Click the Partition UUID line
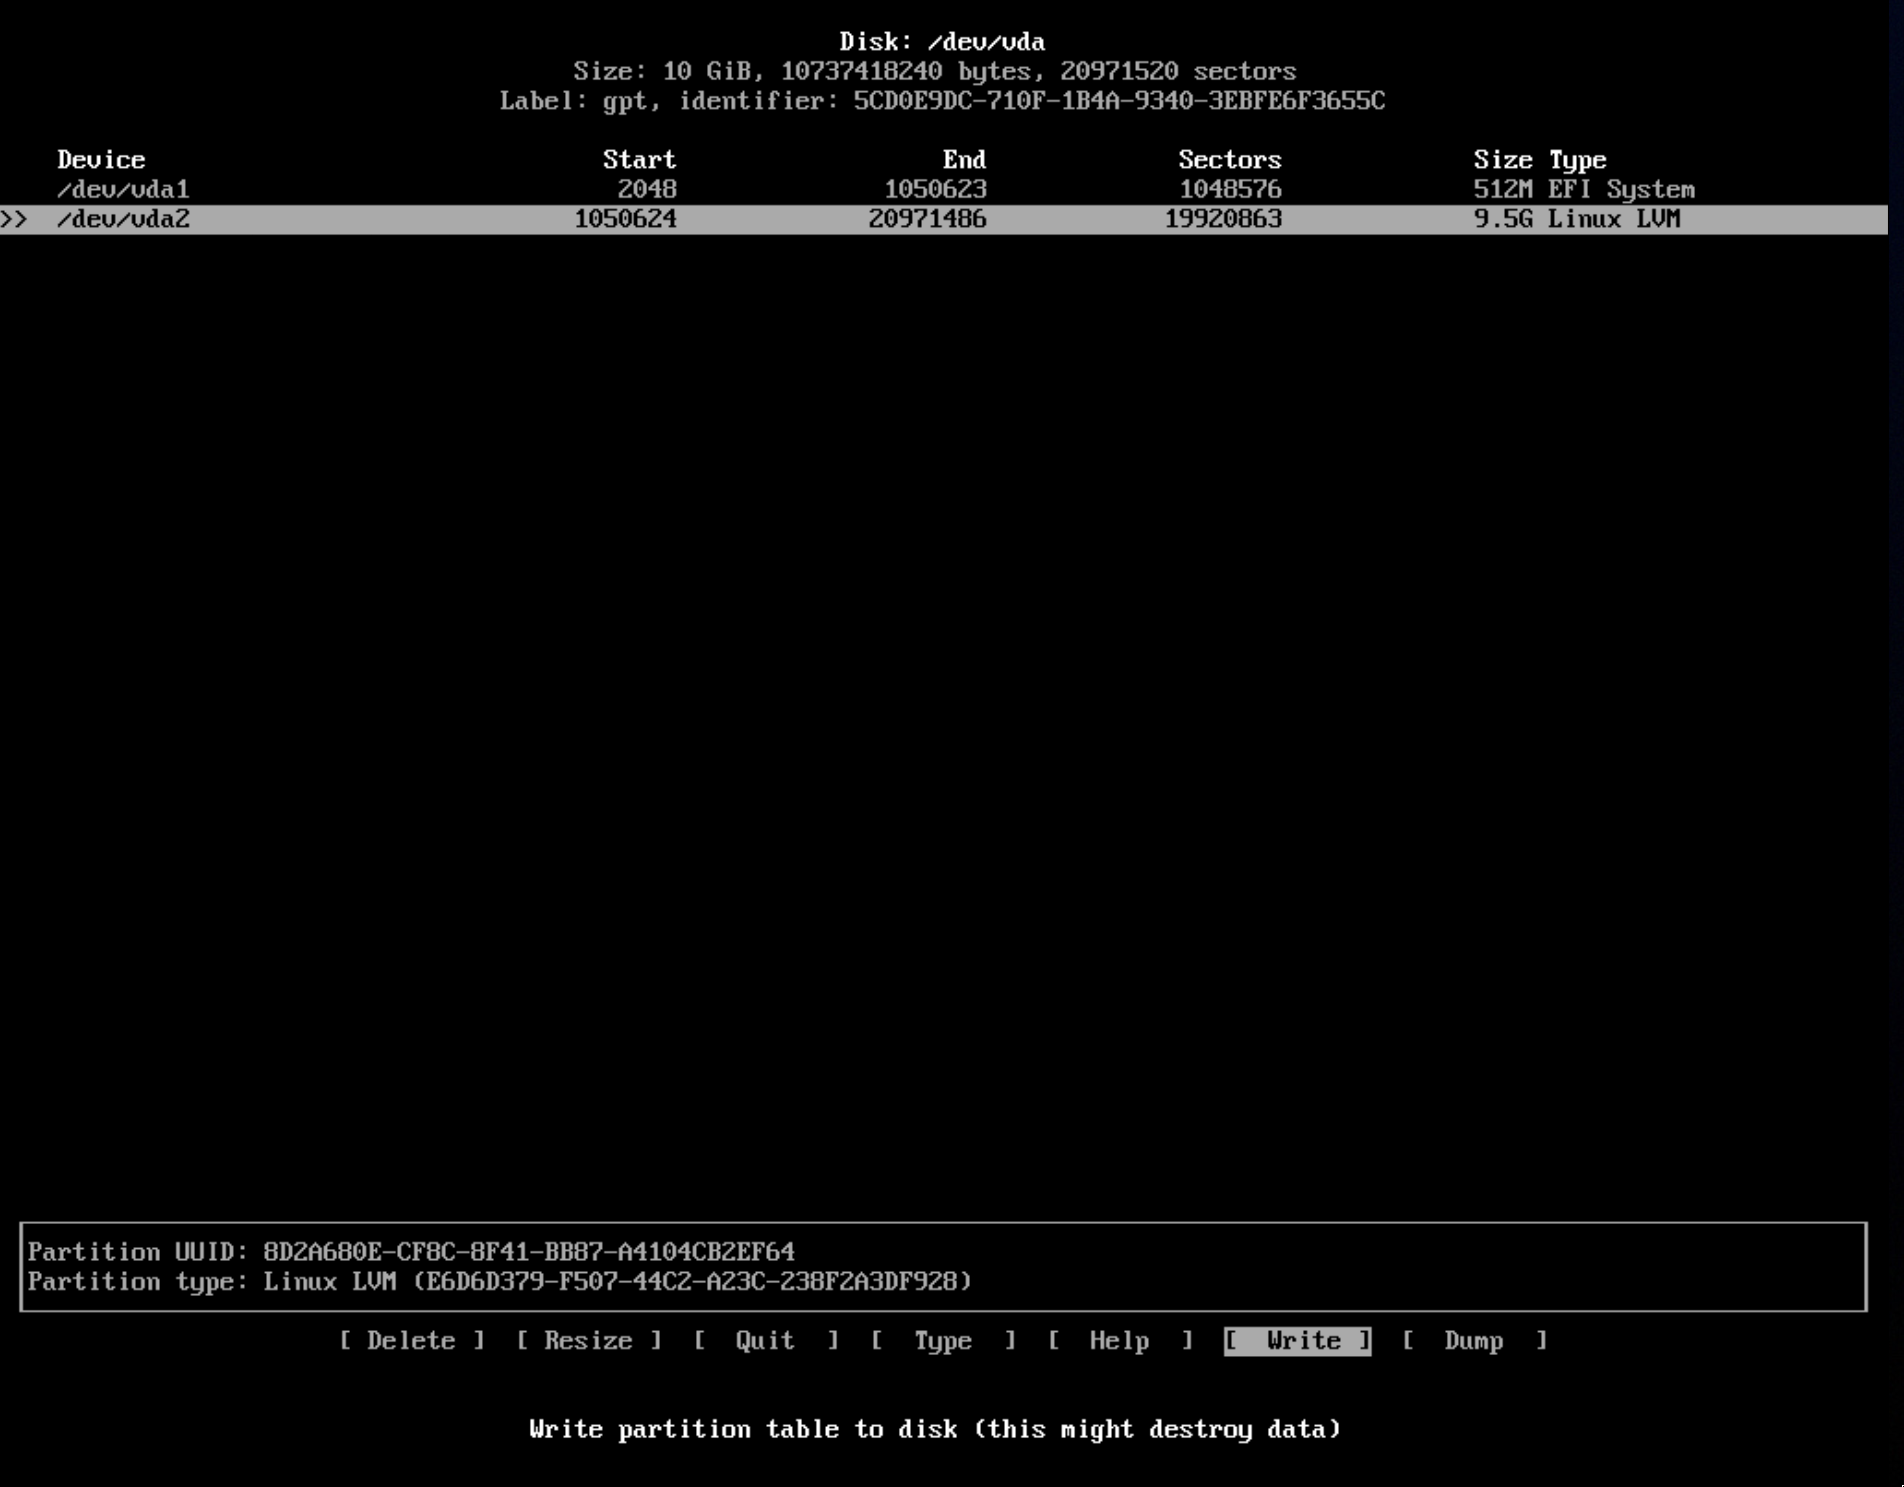The image size is (1904, 1487). [411, 1252]
